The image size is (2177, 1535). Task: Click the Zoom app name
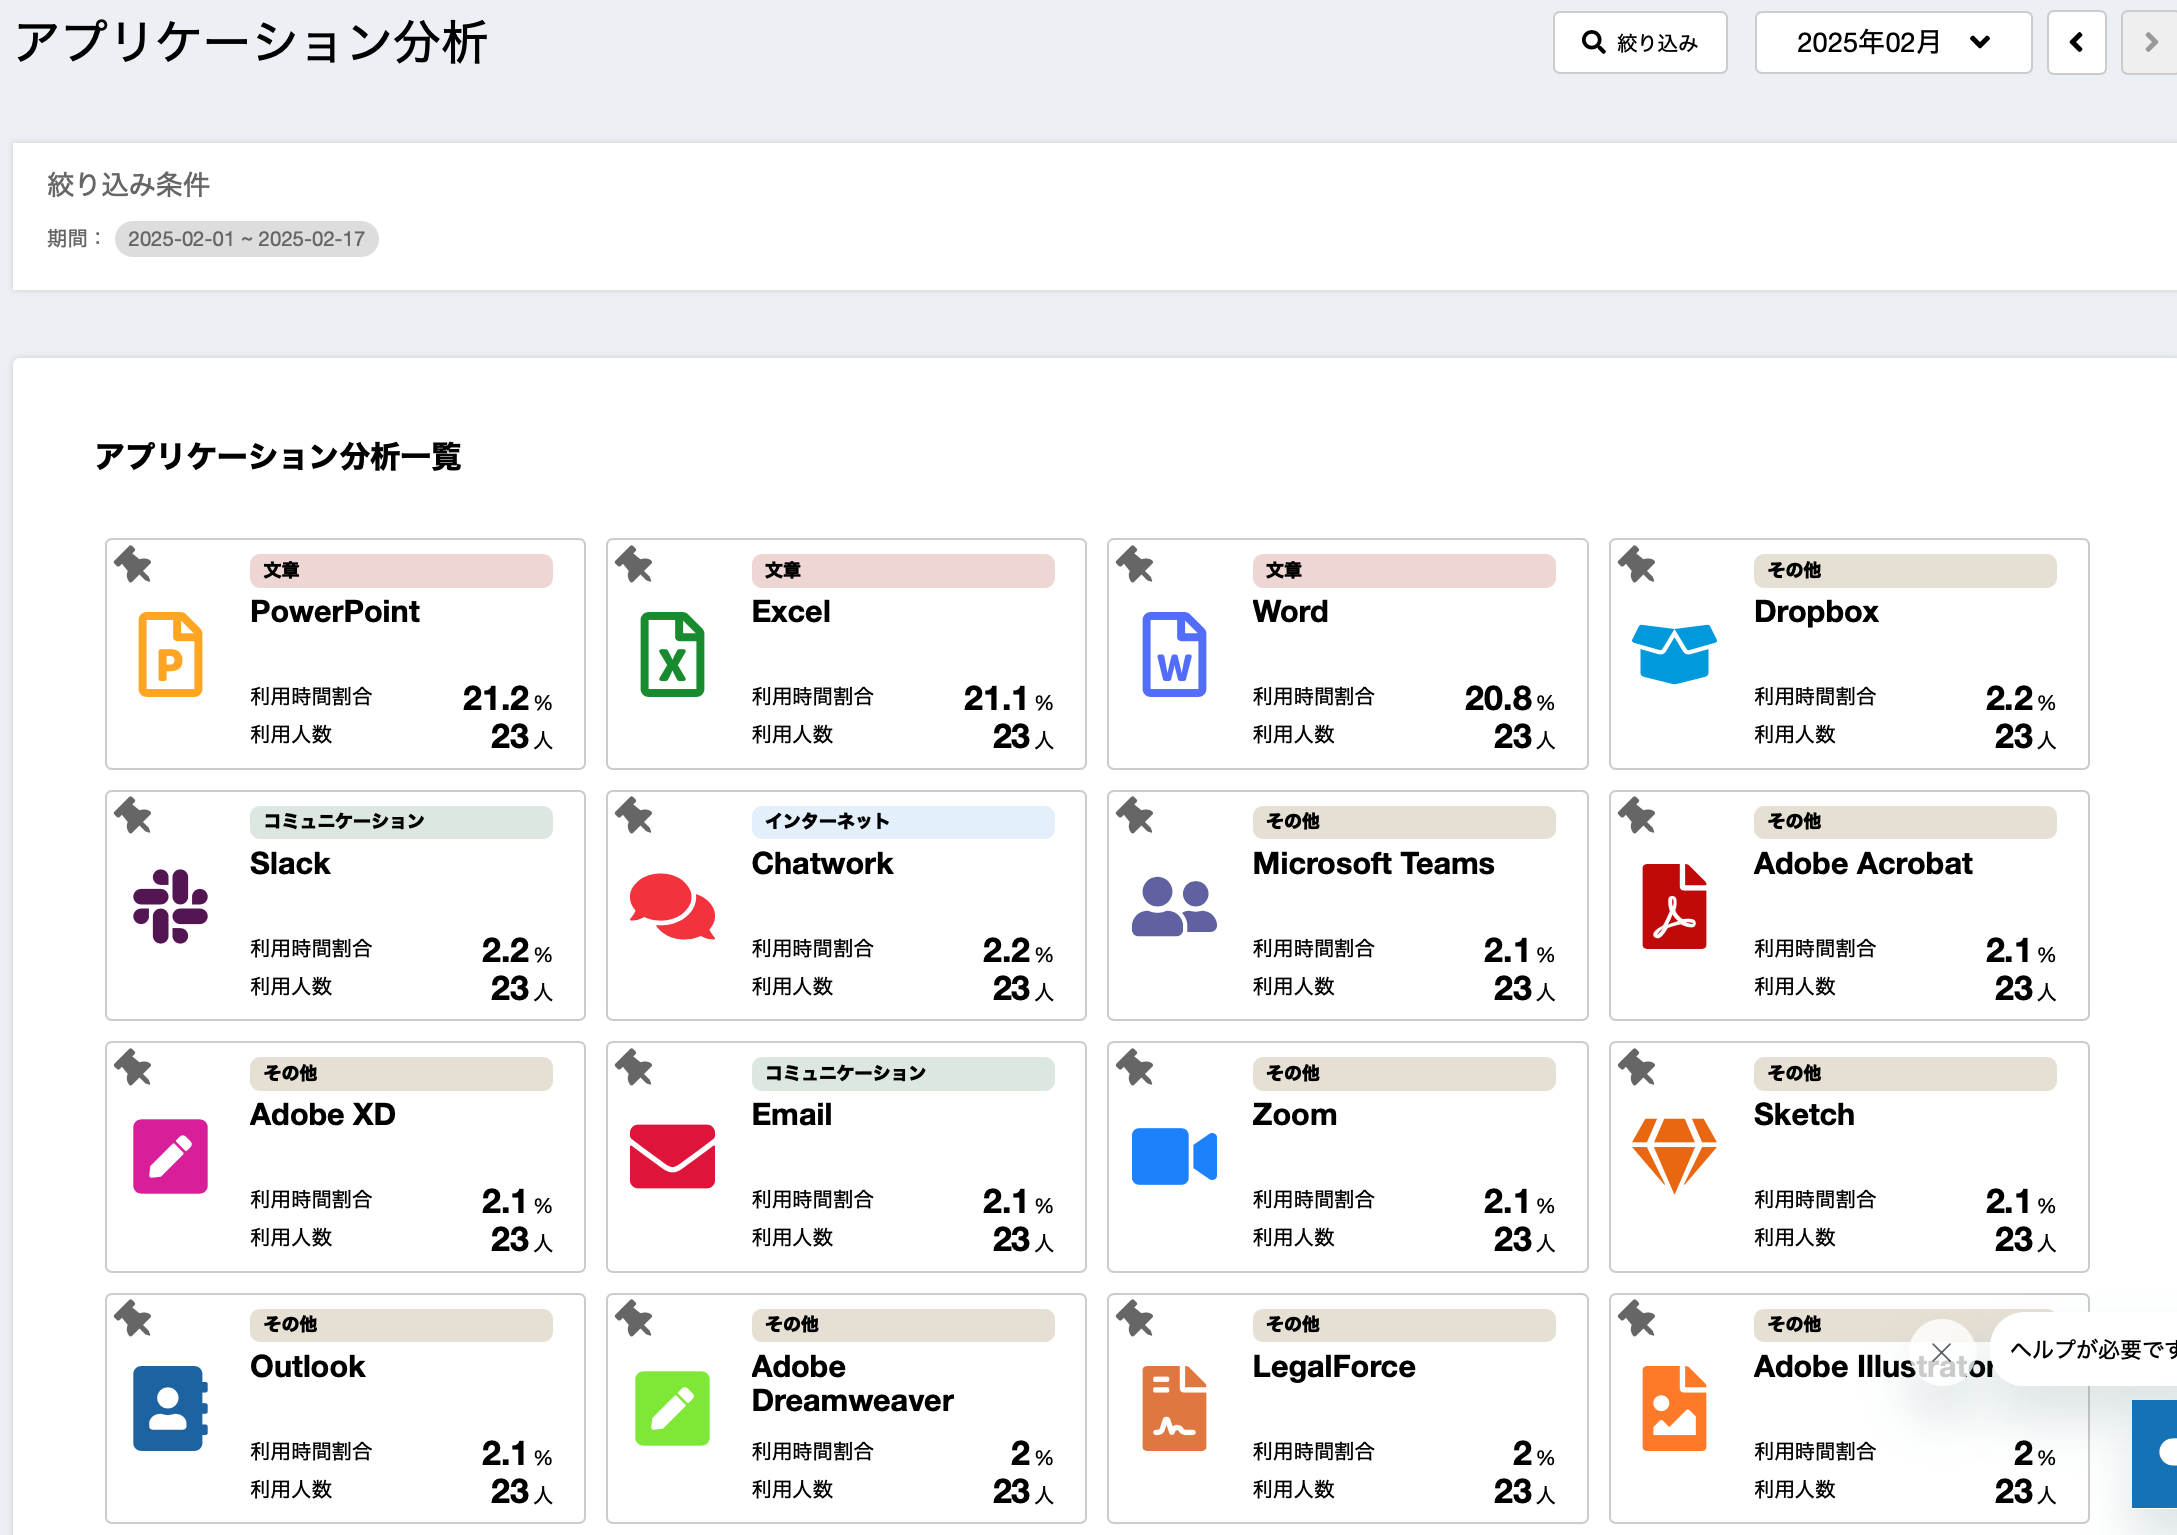point(1294,1115)
